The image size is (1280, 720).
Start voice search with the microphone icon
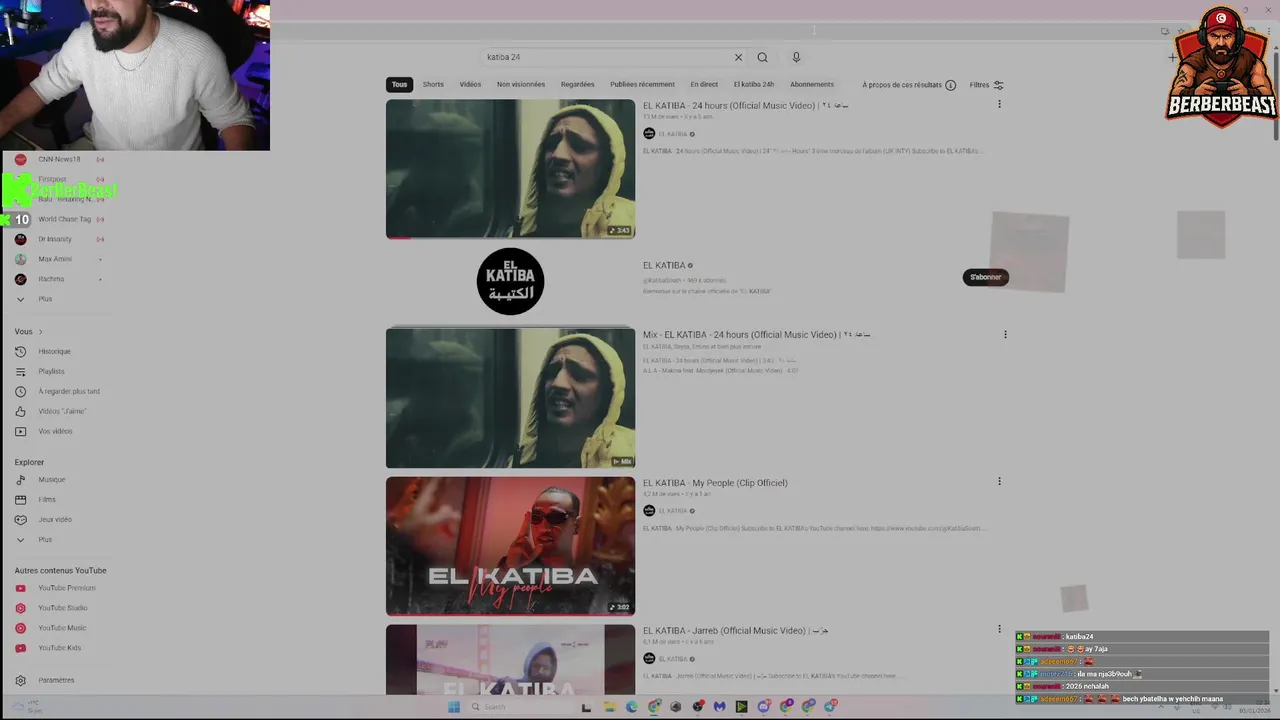796,57
